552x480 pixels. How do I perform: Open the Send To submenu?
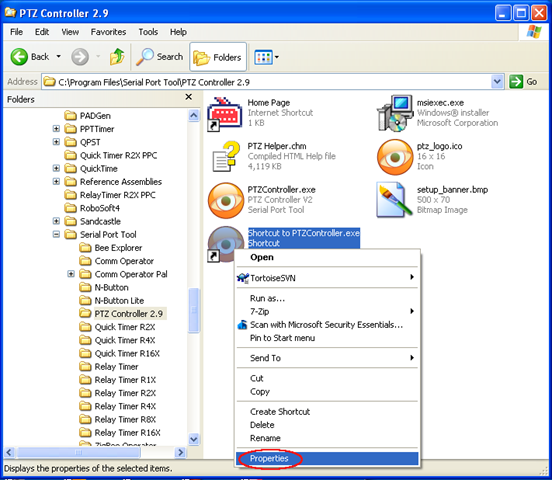(x=327, y=358)
